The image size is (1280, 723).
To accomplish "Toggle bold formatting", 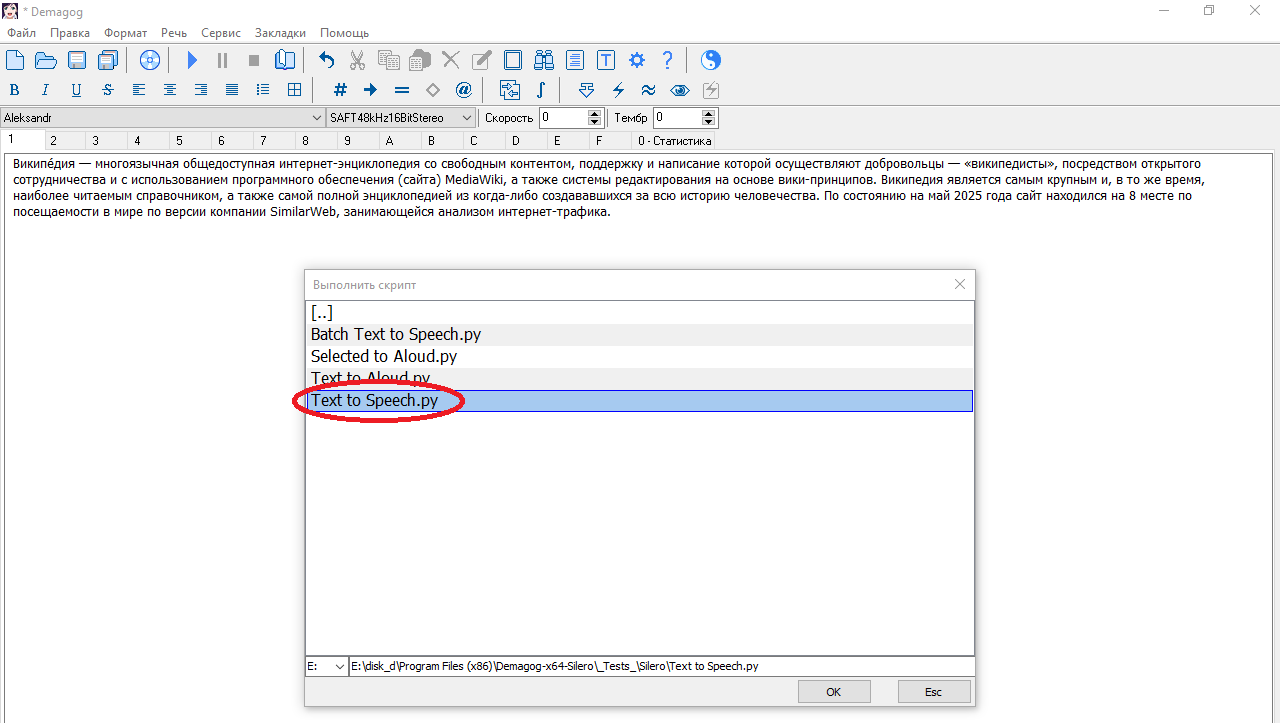I will [x=15, y=90].
